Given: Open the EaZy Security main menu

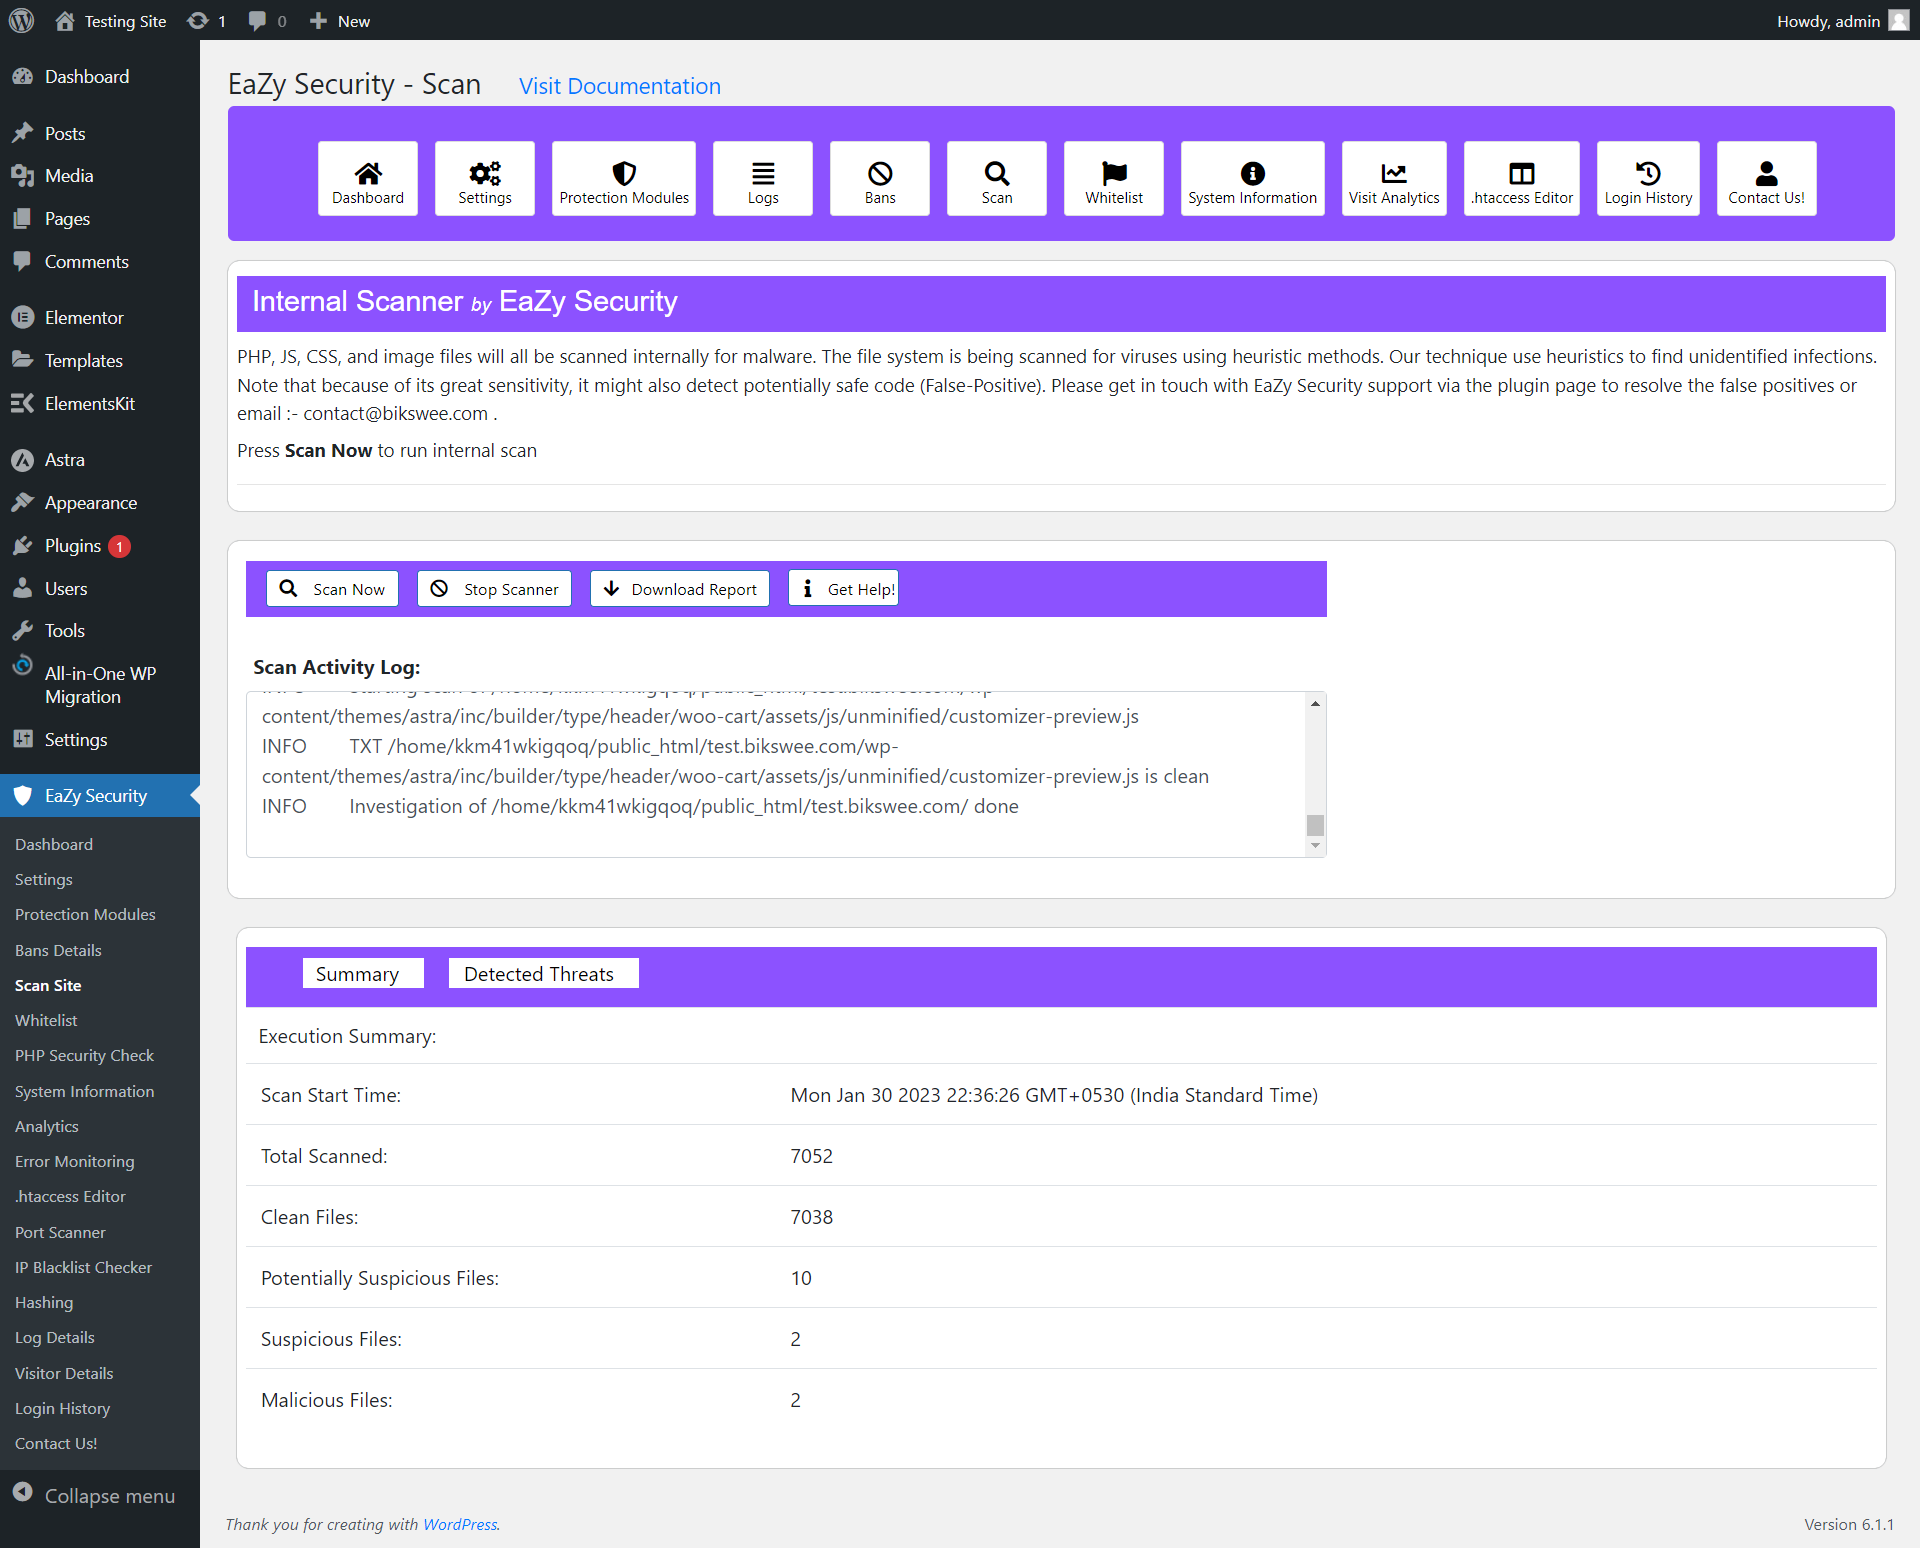Looking at the screenshot, I should [x=100, y=795].
